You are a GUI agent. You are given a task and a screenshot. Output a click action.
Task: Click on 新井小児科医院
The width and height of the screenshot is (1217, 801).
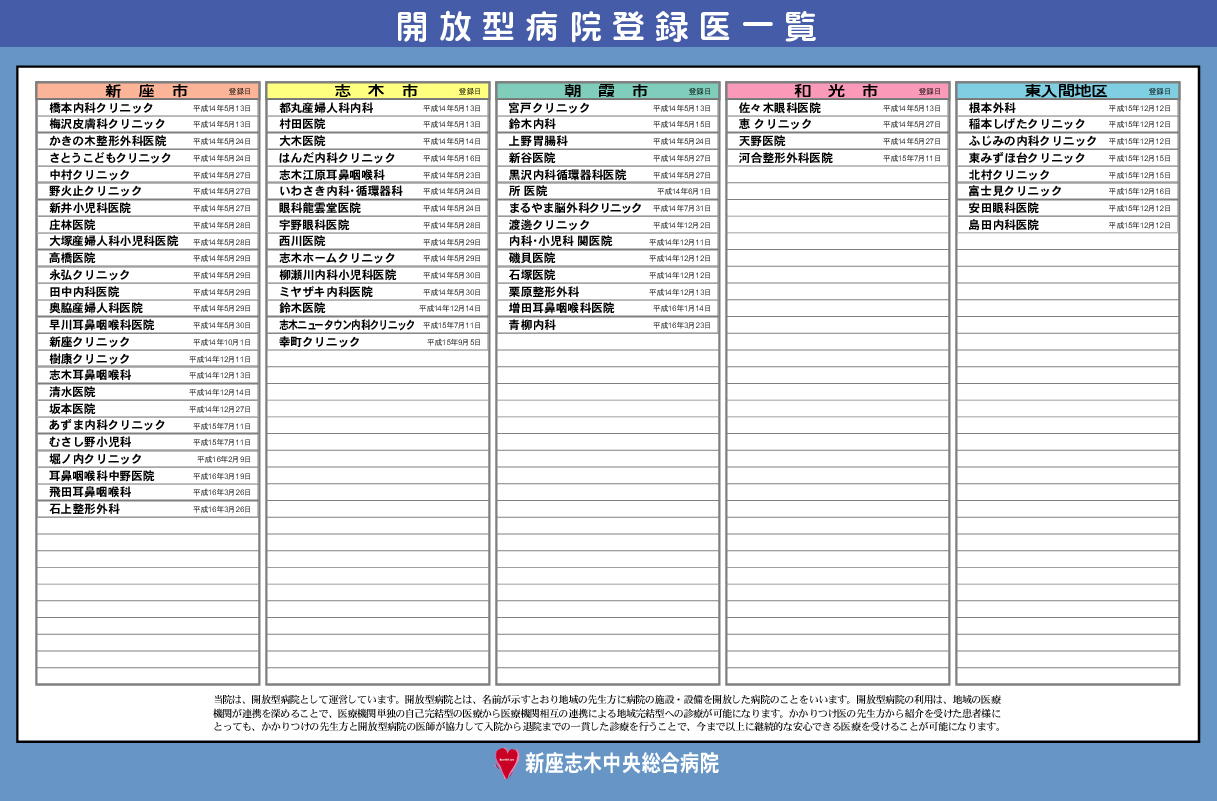147,208
